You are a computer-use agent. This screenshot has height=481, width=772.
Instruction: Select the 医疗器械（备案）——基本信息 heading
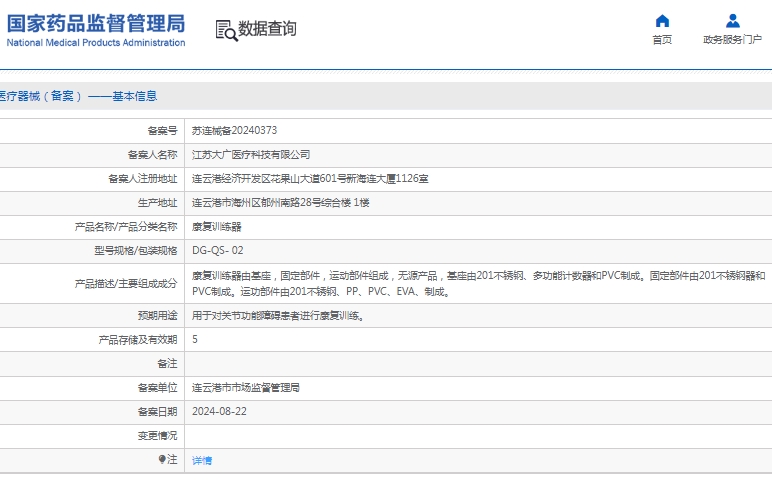coord(78,96)
